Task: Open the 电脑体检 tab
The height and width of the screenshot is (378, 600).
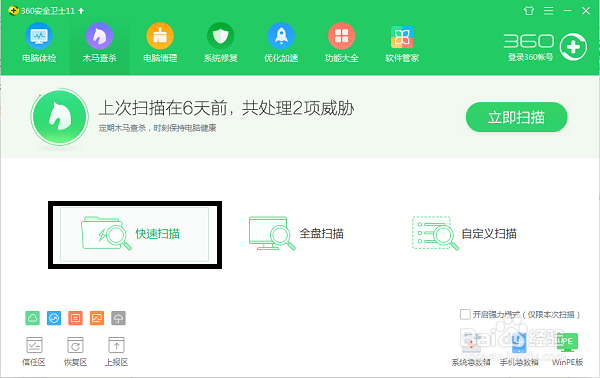Action: click(39, 42)
